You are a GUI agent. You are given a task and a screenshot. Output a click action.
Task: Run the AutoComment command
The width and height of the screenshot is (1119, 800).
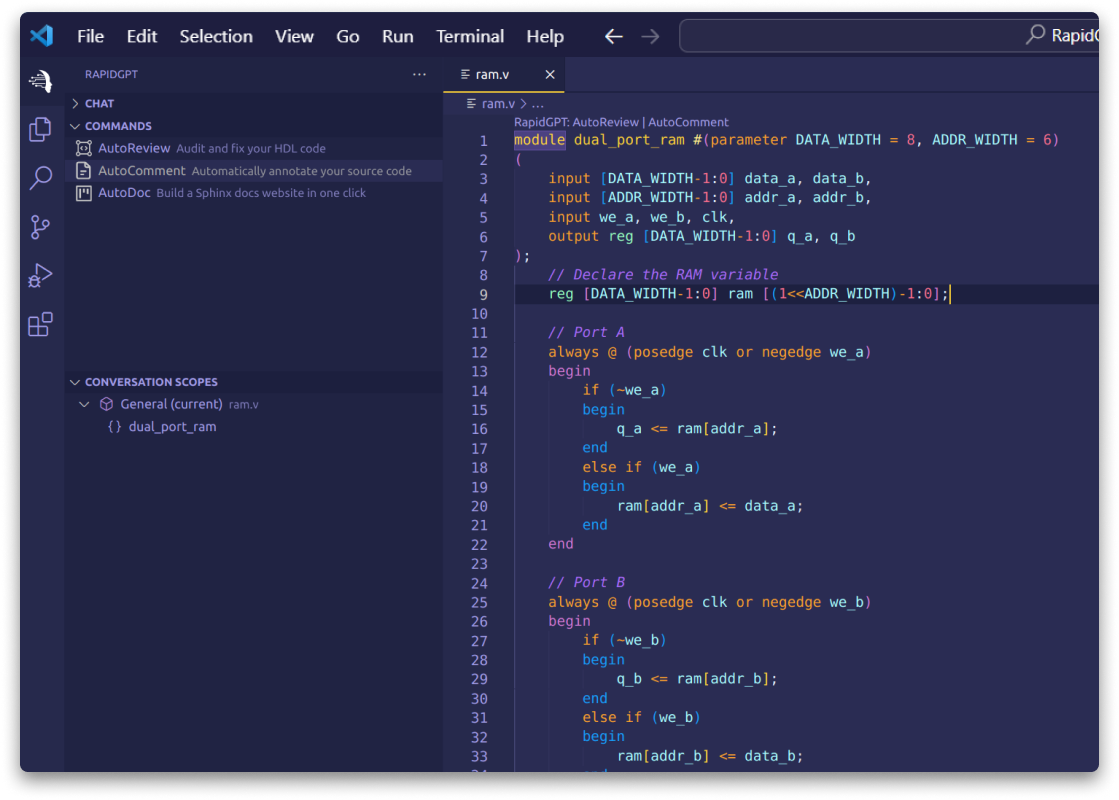tap(254, 171)
